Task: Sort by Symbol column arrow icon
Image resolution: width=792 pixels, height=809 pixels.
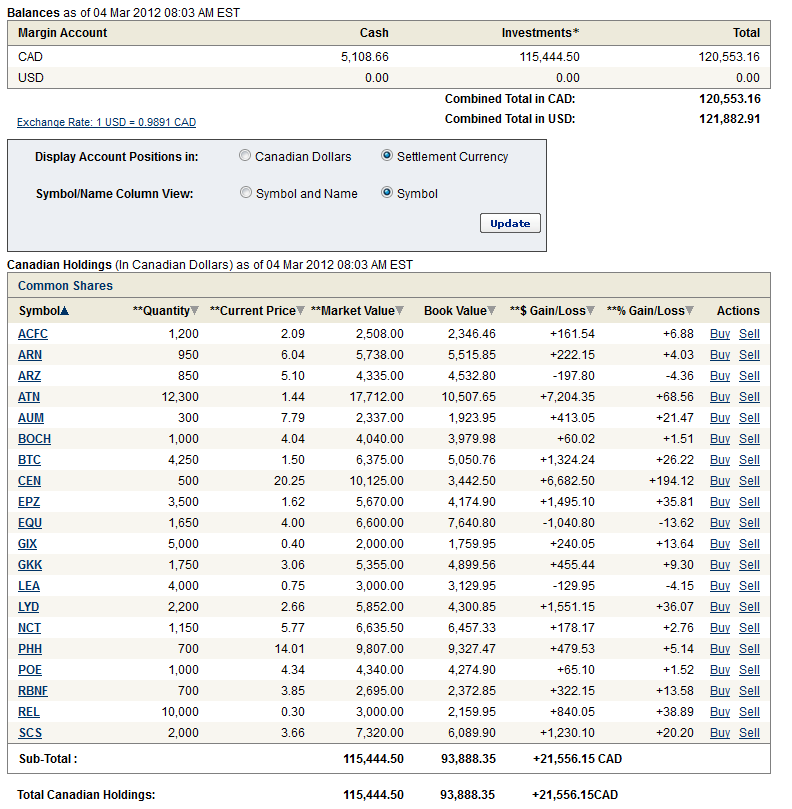Action: tap(65, 311)
